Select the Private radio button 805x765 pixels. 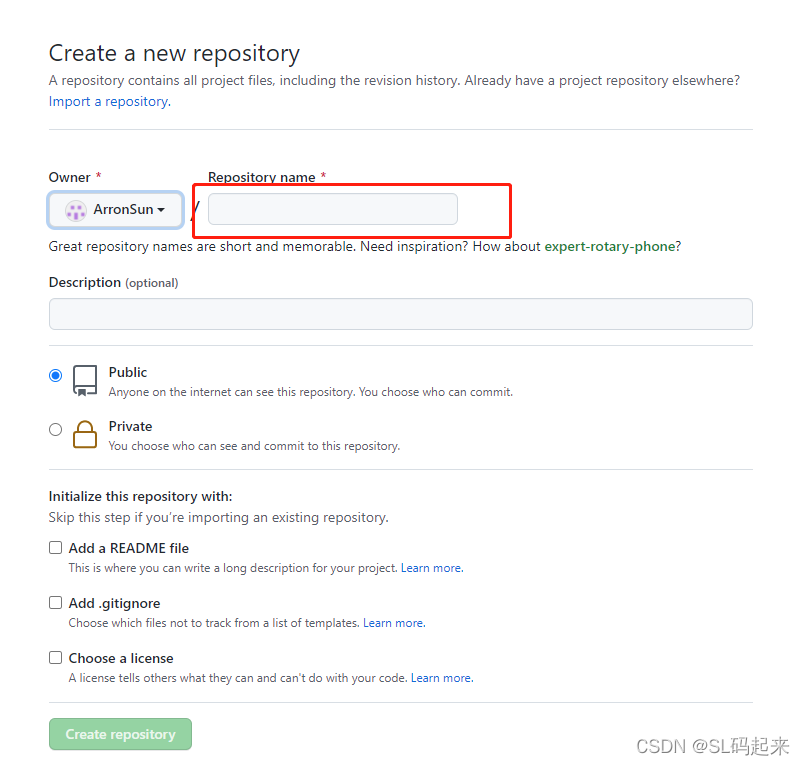[55, 430]
